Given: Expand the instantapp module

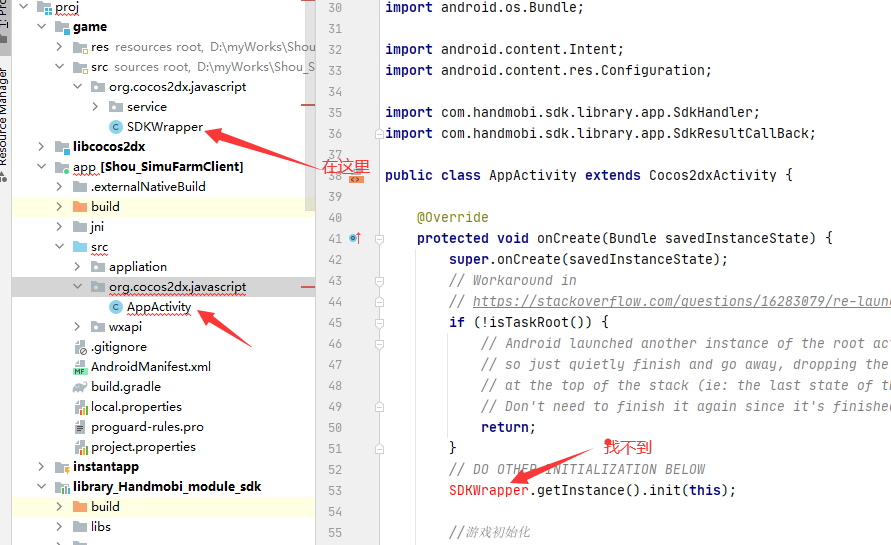Looking at the screenshot, I should [41, 467].
